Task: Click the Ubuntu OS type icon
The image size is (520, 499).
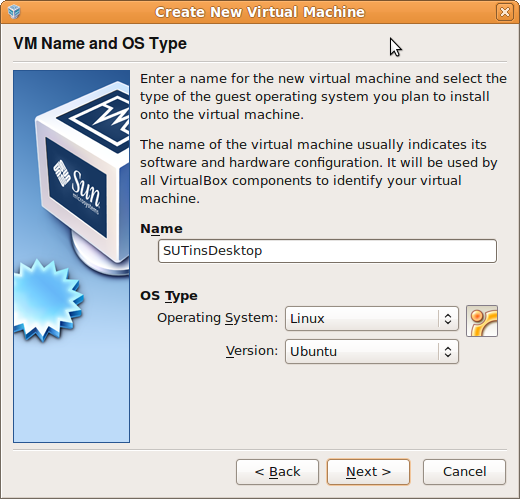Action: tap(482, 321)
